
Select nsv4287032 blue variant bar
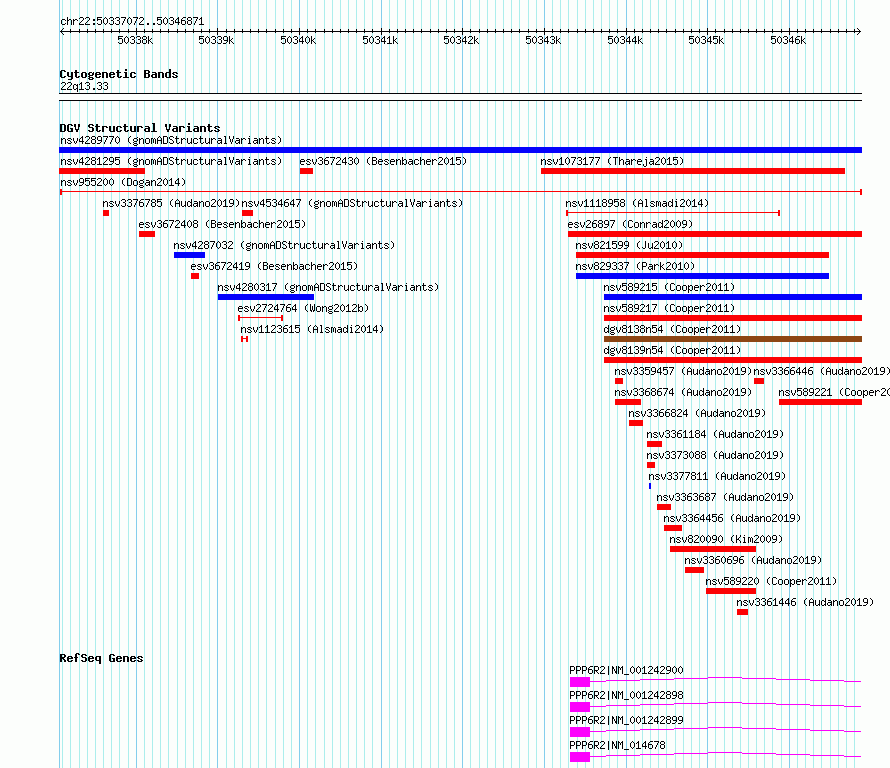tap(190, 255)
